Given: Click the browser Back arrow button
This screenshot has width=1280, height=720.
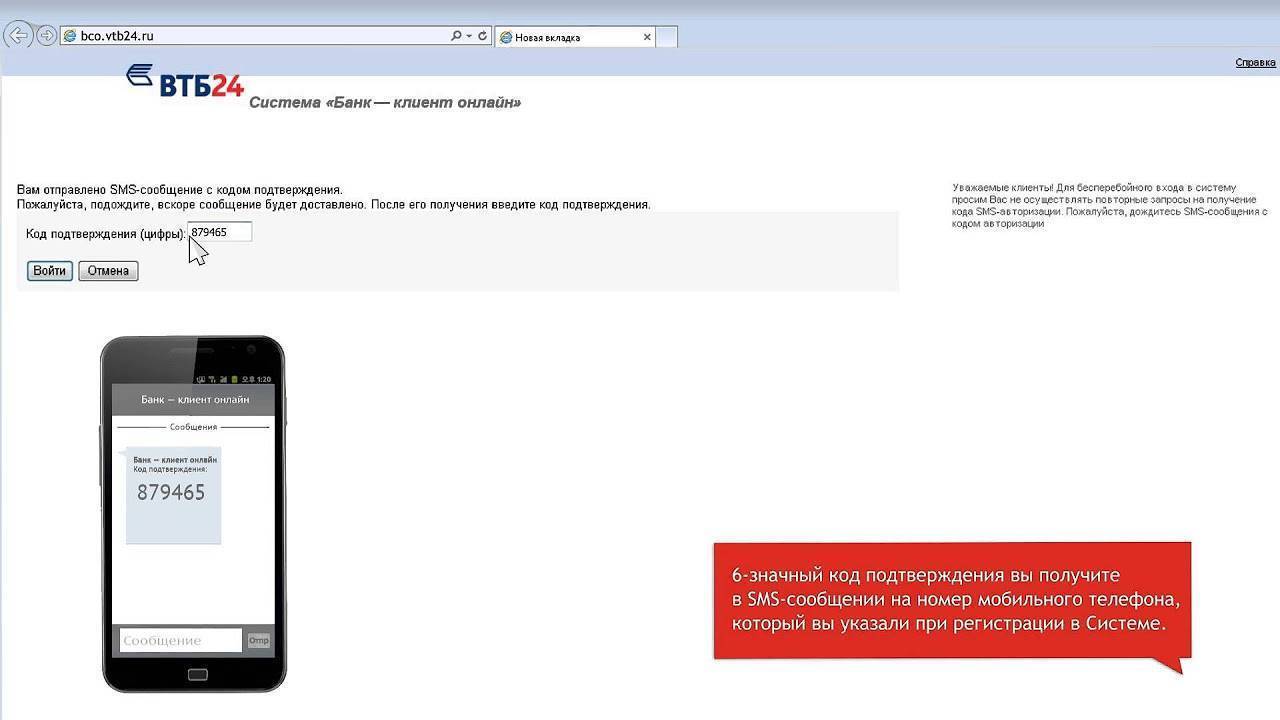Looking at the screenshot, I should pyautogui.click(x=18, y=36).
